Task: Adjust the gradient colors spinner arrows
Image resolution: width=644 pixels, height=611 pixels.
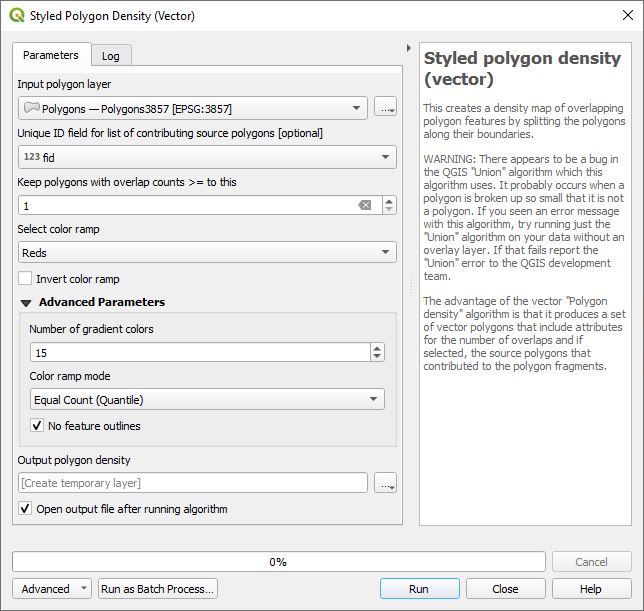Action: click(x=377, y=352)
